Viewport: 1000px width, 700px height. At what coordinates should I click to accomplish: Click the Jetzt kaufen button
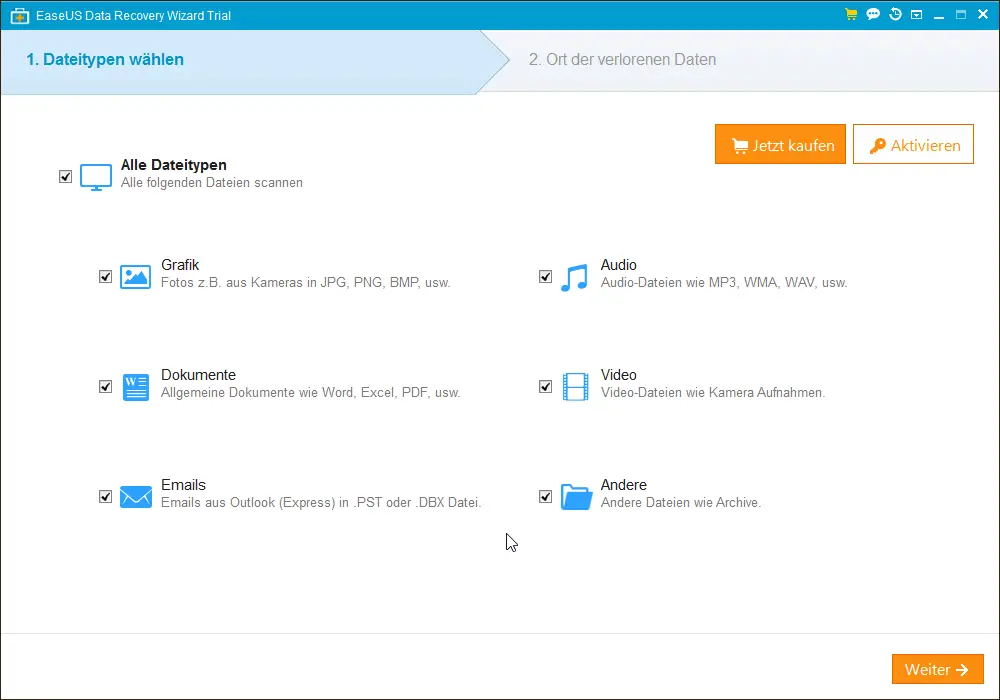(x=780, y=144)
